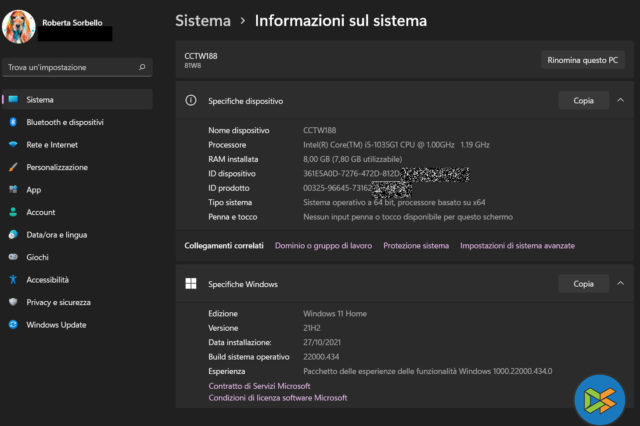This screenshot has height=426, width=640.
Task: Click Rinomina questo PC button
Action: click(582, 60)
